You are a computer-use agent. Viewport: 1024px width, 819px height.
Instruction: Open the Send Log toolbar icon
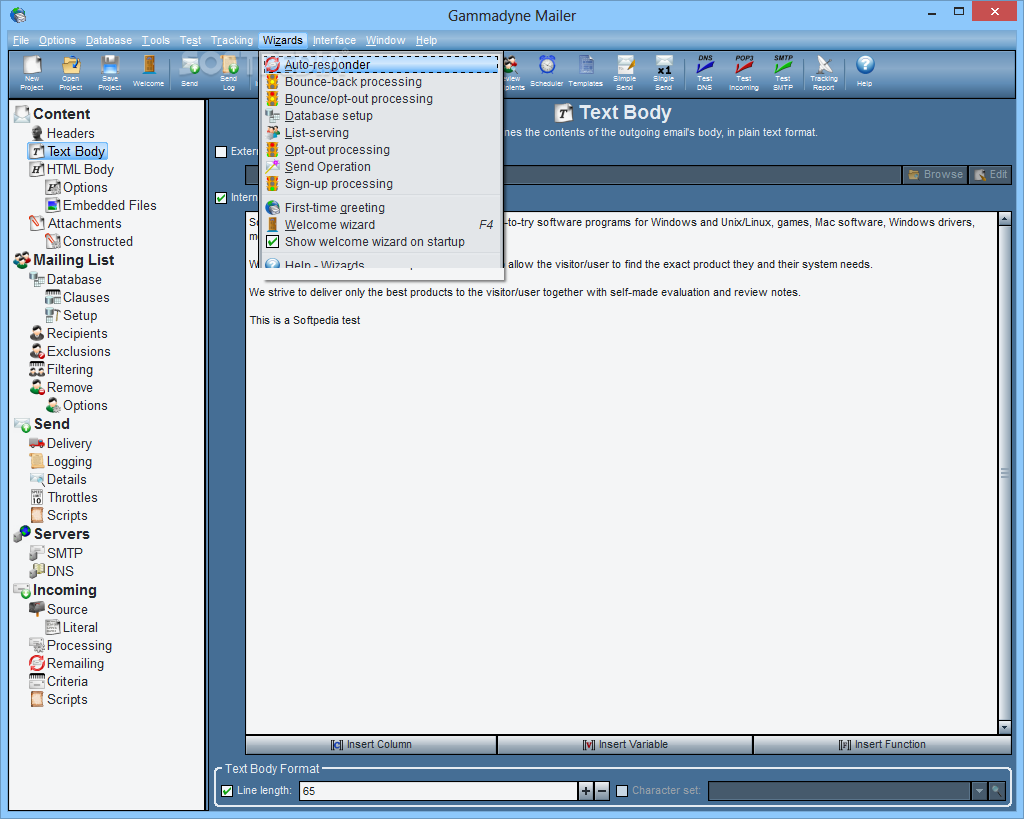tap(229, 72)
